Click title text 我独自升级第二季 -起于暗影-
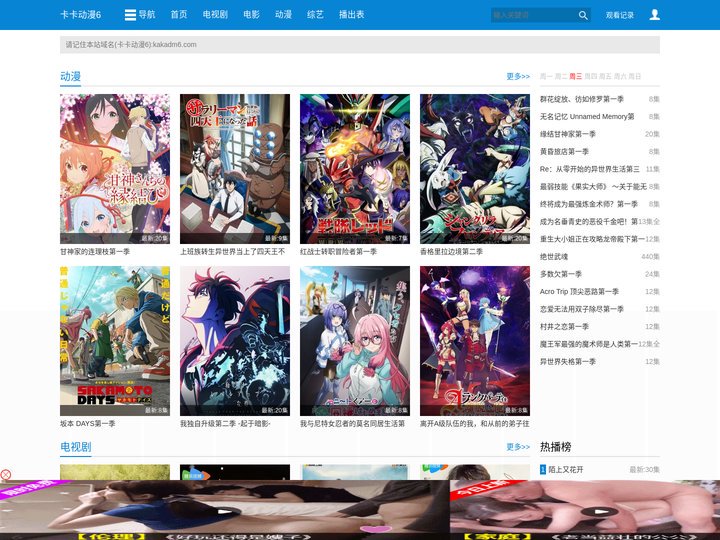This screenshot has width=720, height=540. coord(225,423)
